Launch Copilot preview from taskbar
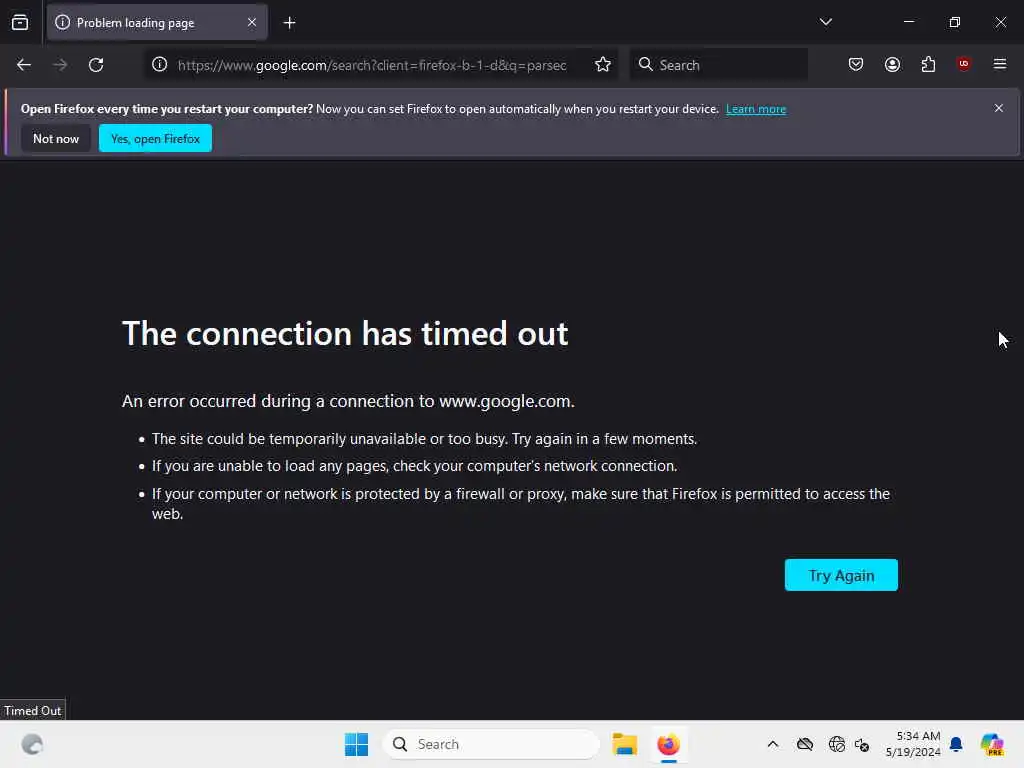The width and height of the screenshot is (1024, 768). [x=991, y=744]
